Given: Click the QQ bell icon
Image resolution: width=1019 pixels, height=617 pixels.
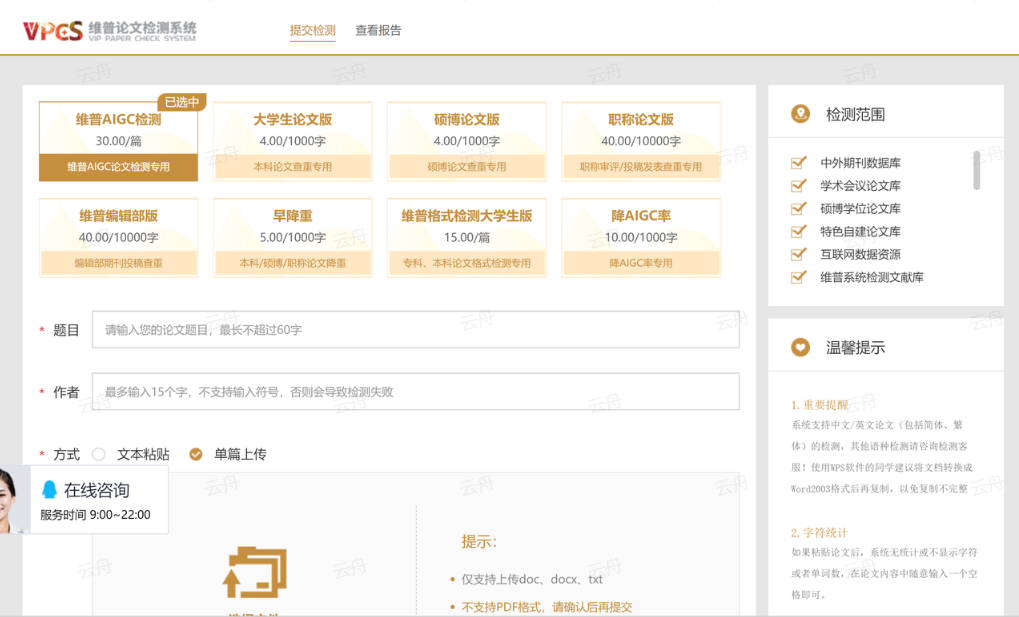Looking at the screenshot, I should tap(49, 489).
